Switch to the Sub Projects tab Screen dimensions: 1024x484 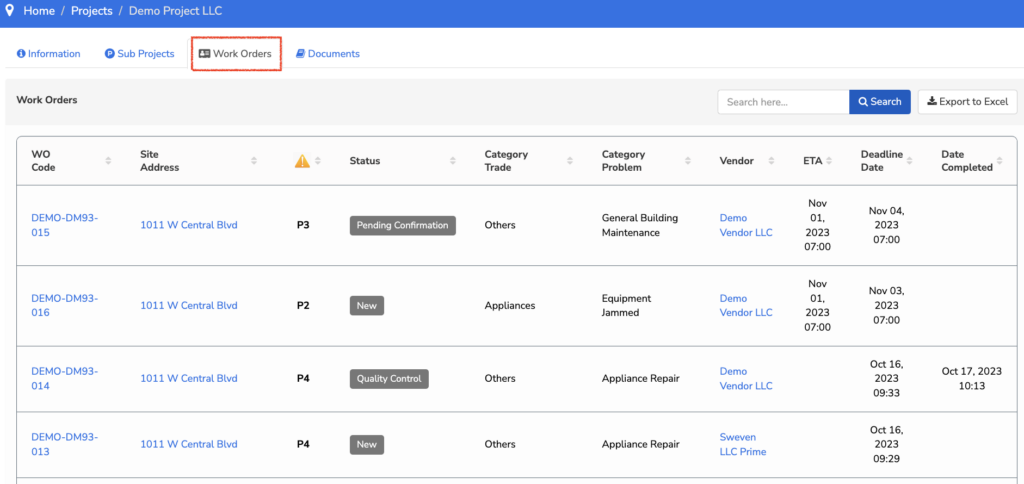[x=139, y=54]
